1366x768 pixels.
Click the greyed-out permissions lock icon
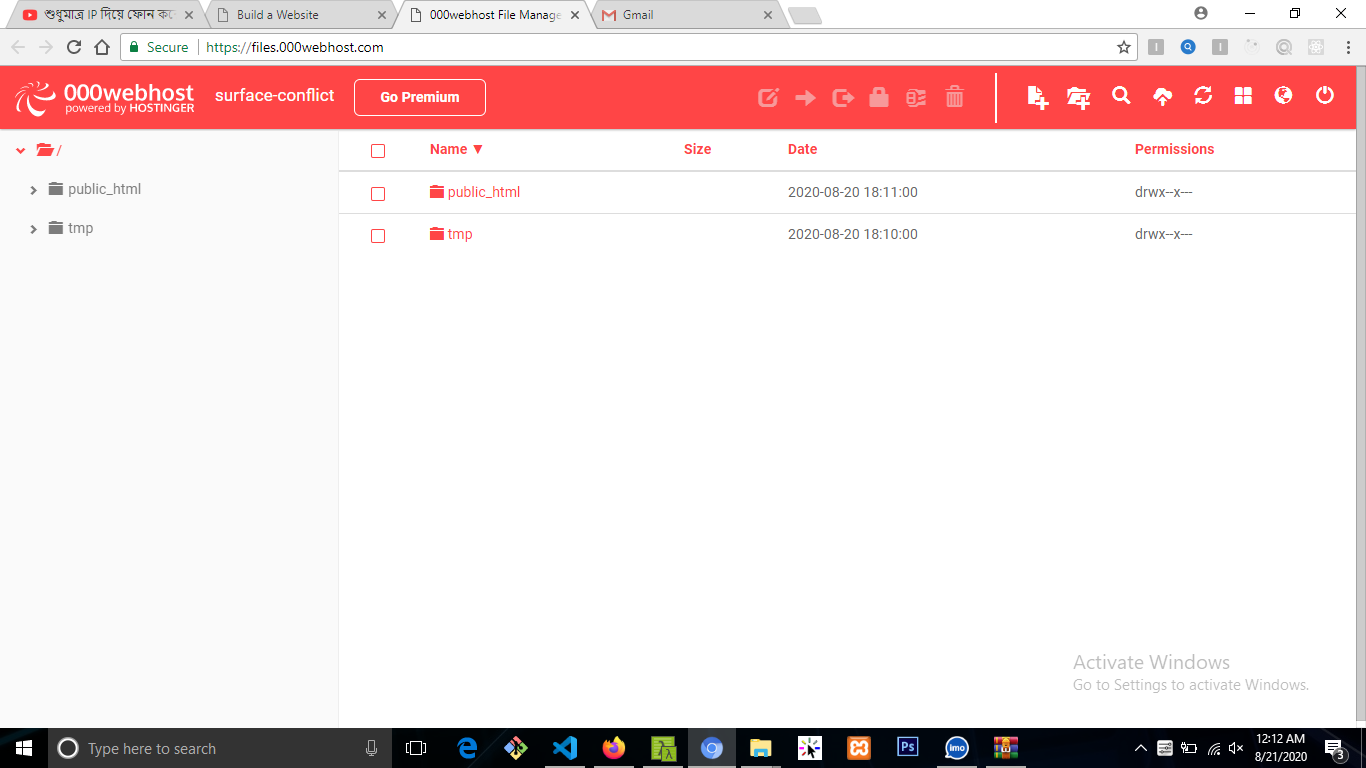coord(879,97)
